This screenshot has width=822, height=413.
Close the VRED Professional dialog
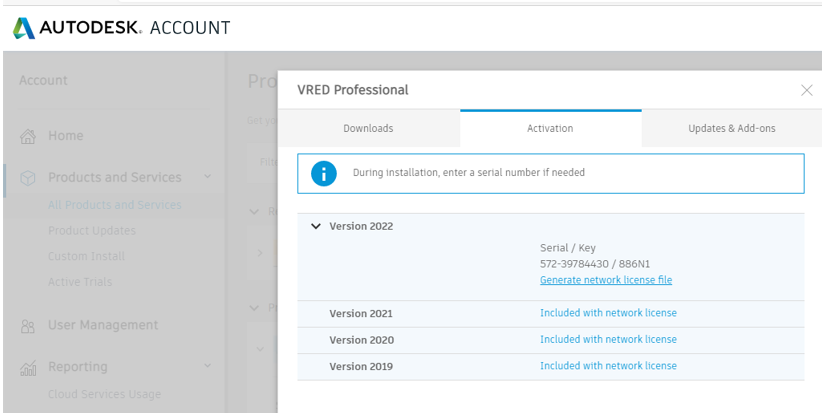[x=806, y=90]
